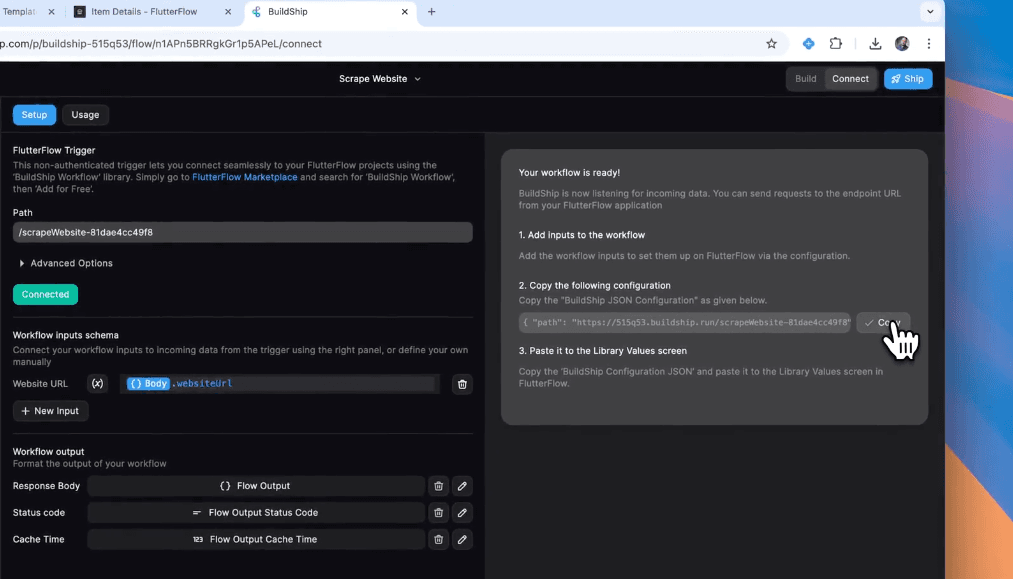Screen dimensions: 1013x579
Task: Open the FlutterFlow Marketplace link
Action: tap(245, 177)
